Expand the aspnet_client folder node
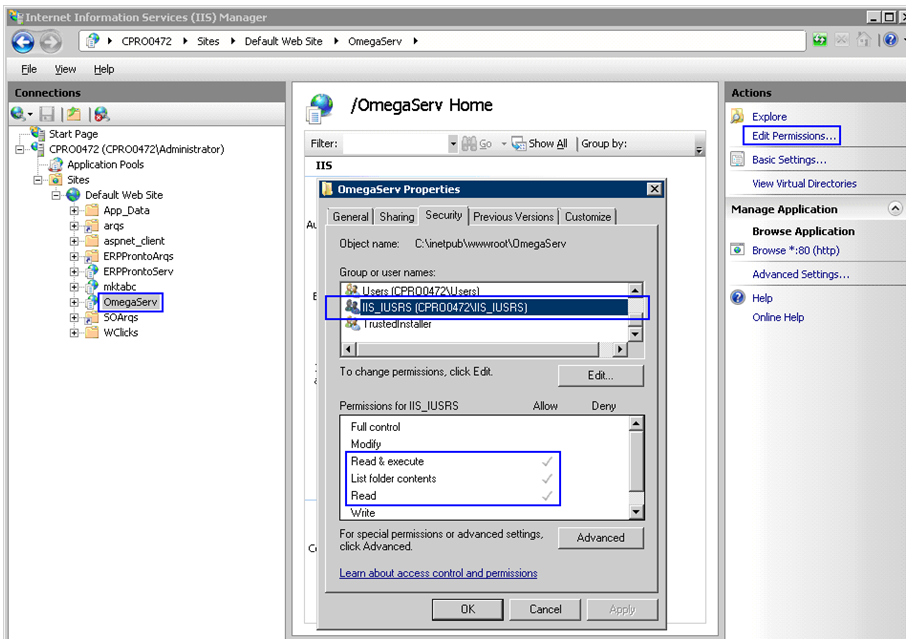Image resolution: width=908 pixels, height=643 pixels. click(x=74, y=241)
